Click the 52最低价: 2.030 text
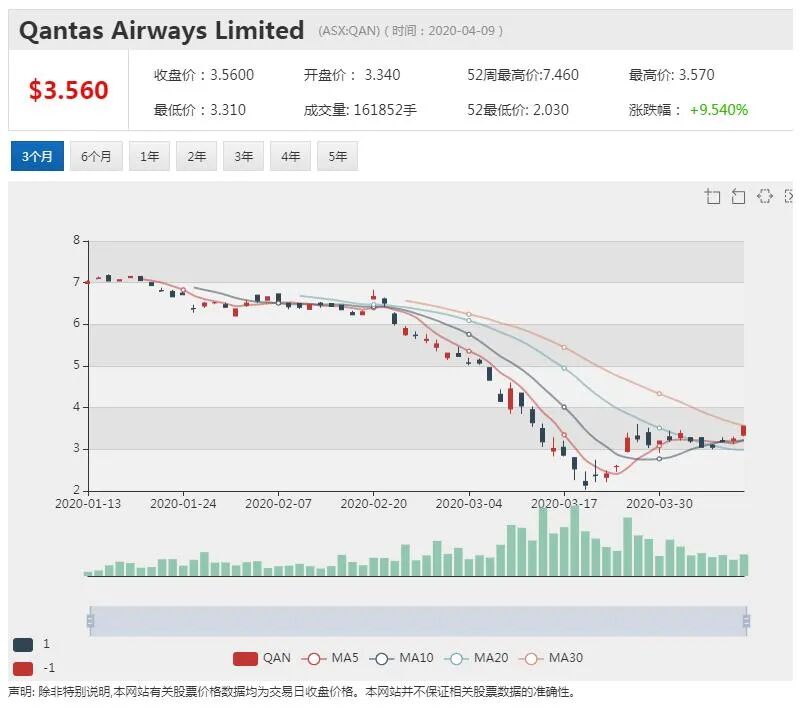This screenshot has width=810, height=718. [518, 110]
